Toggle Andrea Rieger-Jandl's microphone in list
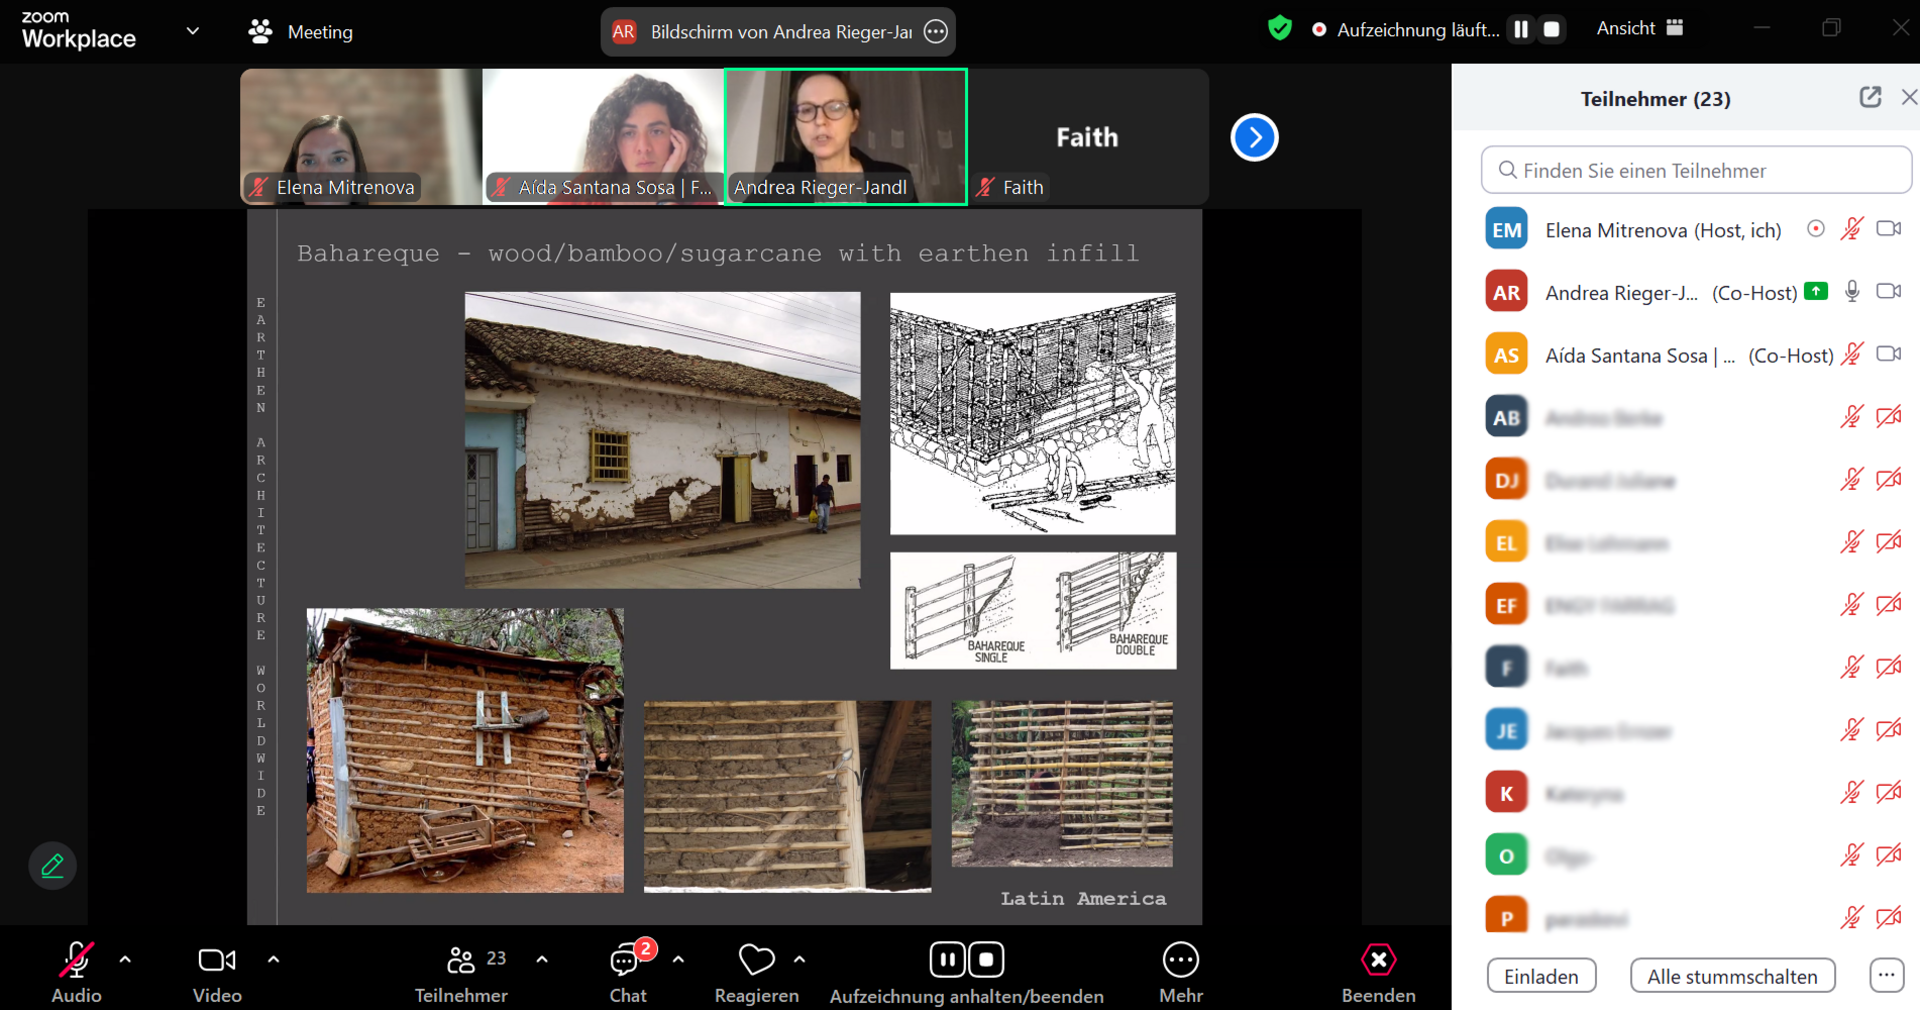Image resolution: width=1920 pixels, height=1010 pixels. click(1852, 292)
